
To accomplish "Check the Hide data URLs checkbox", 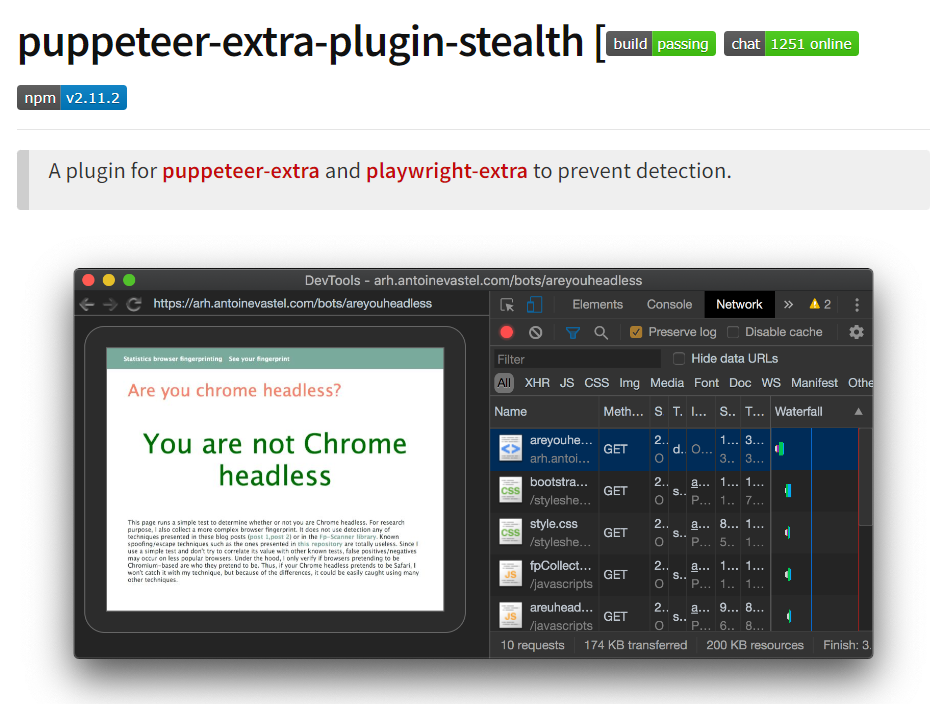I will (679, 359).
